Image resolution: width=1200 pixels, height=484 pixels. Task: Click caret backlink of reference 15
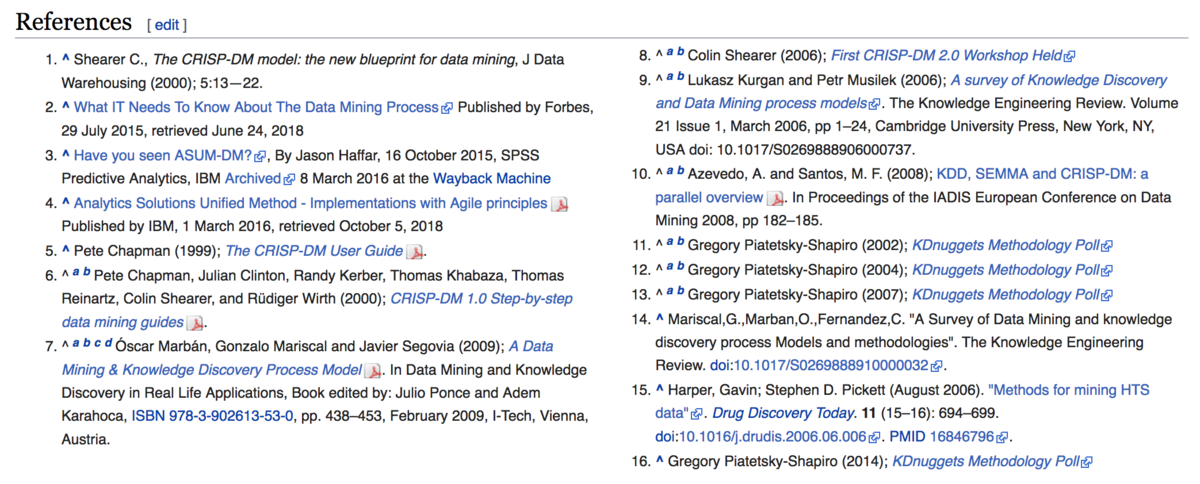[659, 390]
